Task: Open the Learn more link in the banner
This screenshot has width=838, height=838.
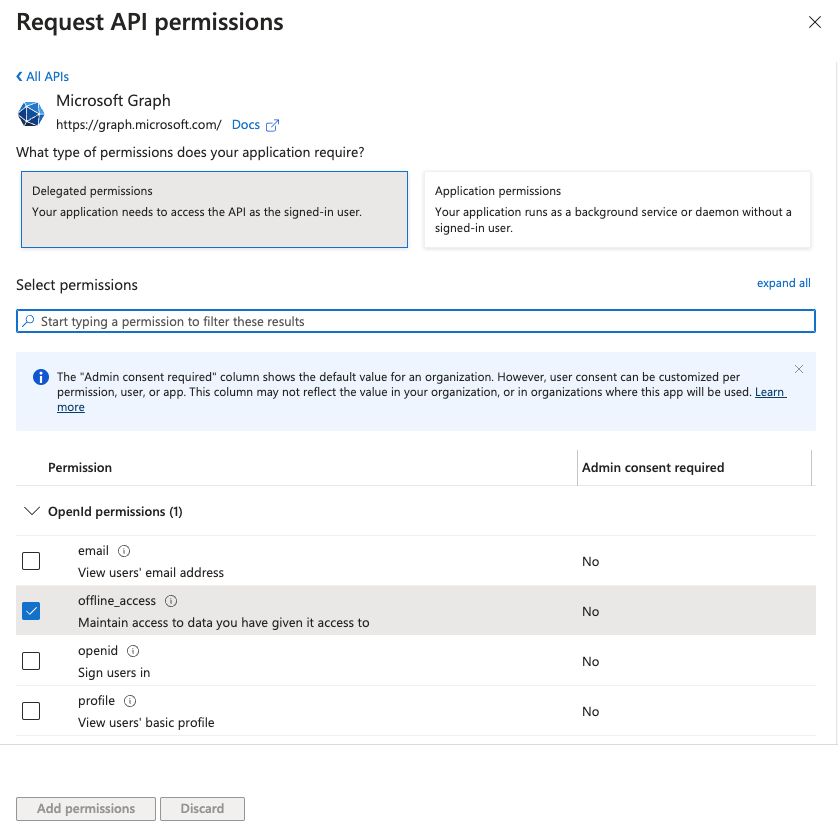Action: click(770, 392)
